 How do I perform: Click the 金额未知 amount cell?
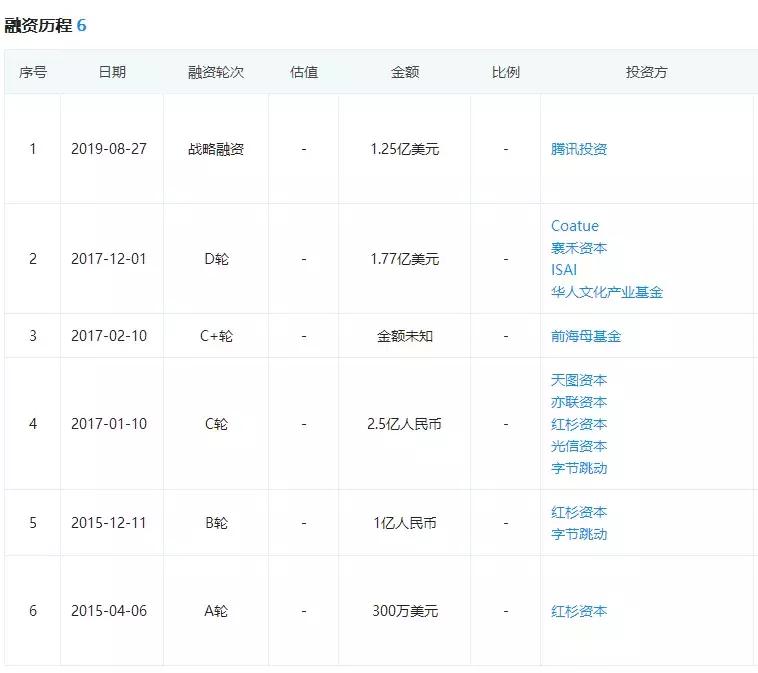point(405,336)
